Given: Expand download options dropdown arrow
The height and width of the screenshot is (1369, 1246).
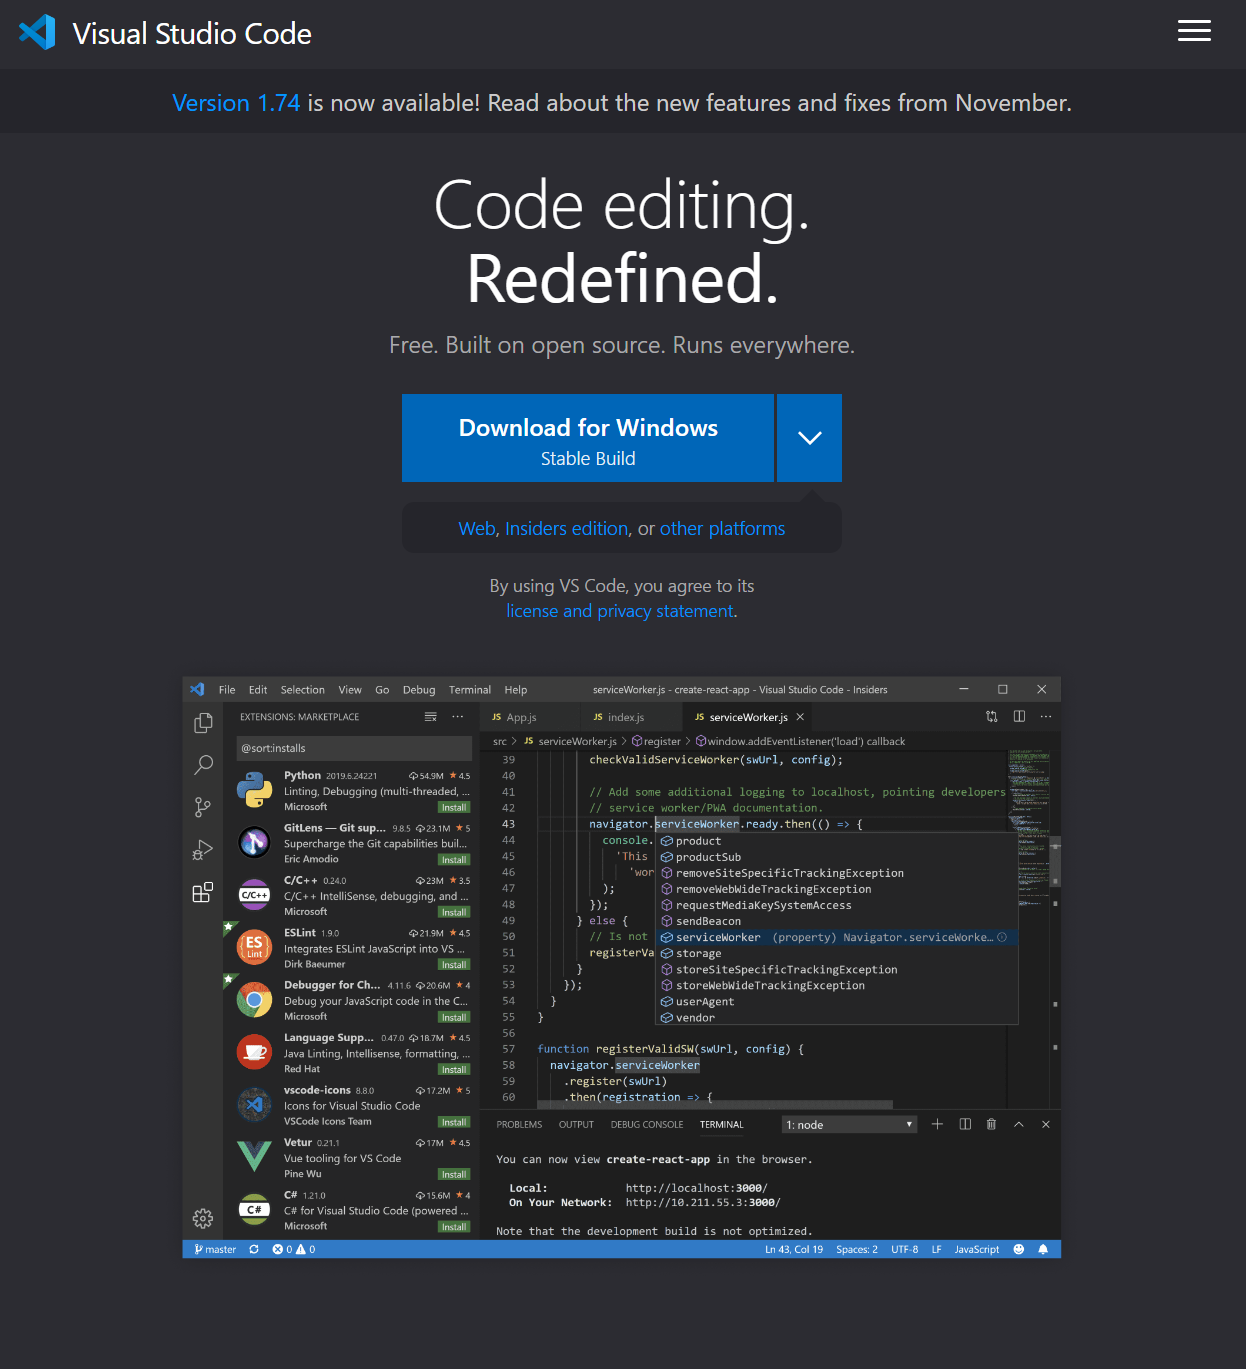Looking at the screenshot, I should [x=810, y=438].
